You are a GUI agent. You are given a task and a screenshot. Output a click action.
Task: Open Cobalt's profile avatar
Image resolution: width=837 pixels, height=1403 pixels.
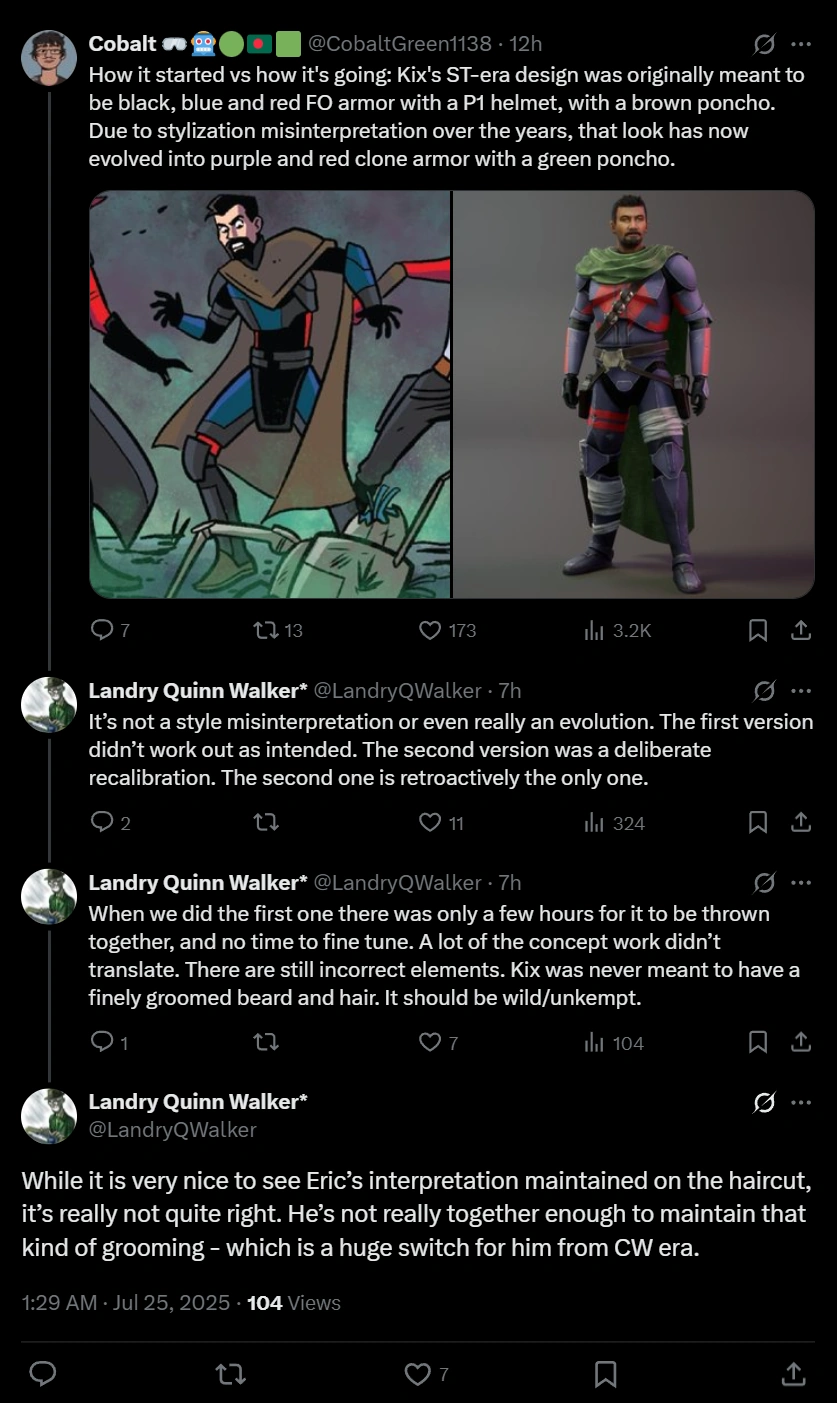(x=49, y=58)
